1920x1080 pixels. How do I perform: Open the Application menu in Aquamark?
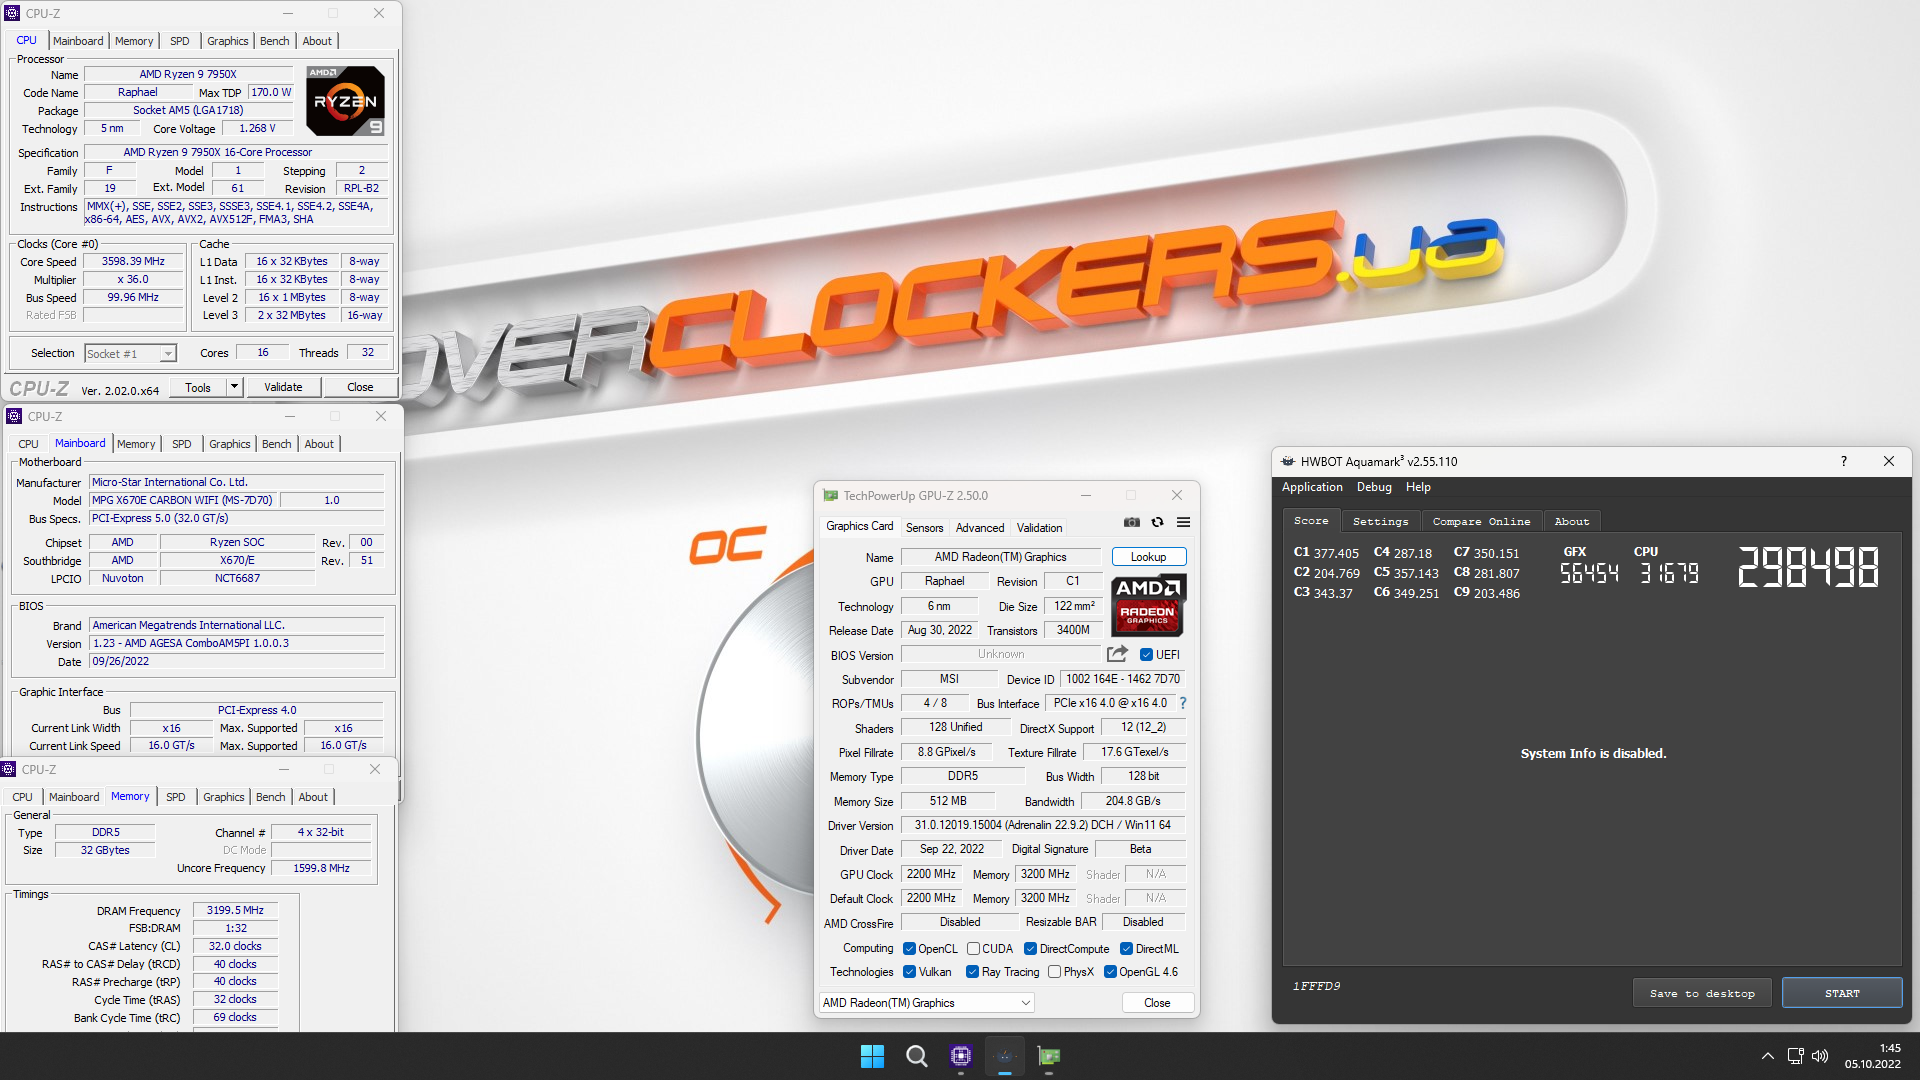1312,487
